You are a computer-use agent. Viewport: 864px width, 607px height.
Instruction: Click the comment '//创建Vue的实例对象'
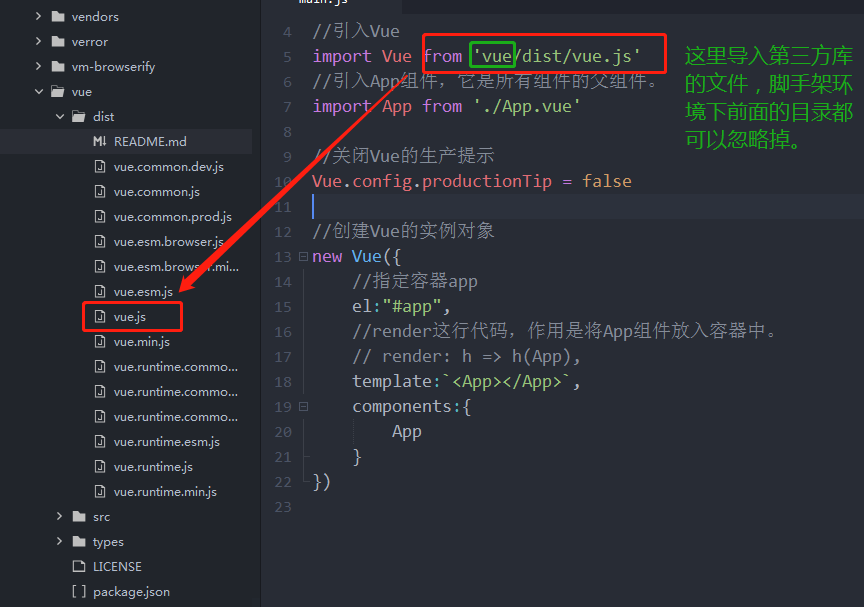coord(403,231)
